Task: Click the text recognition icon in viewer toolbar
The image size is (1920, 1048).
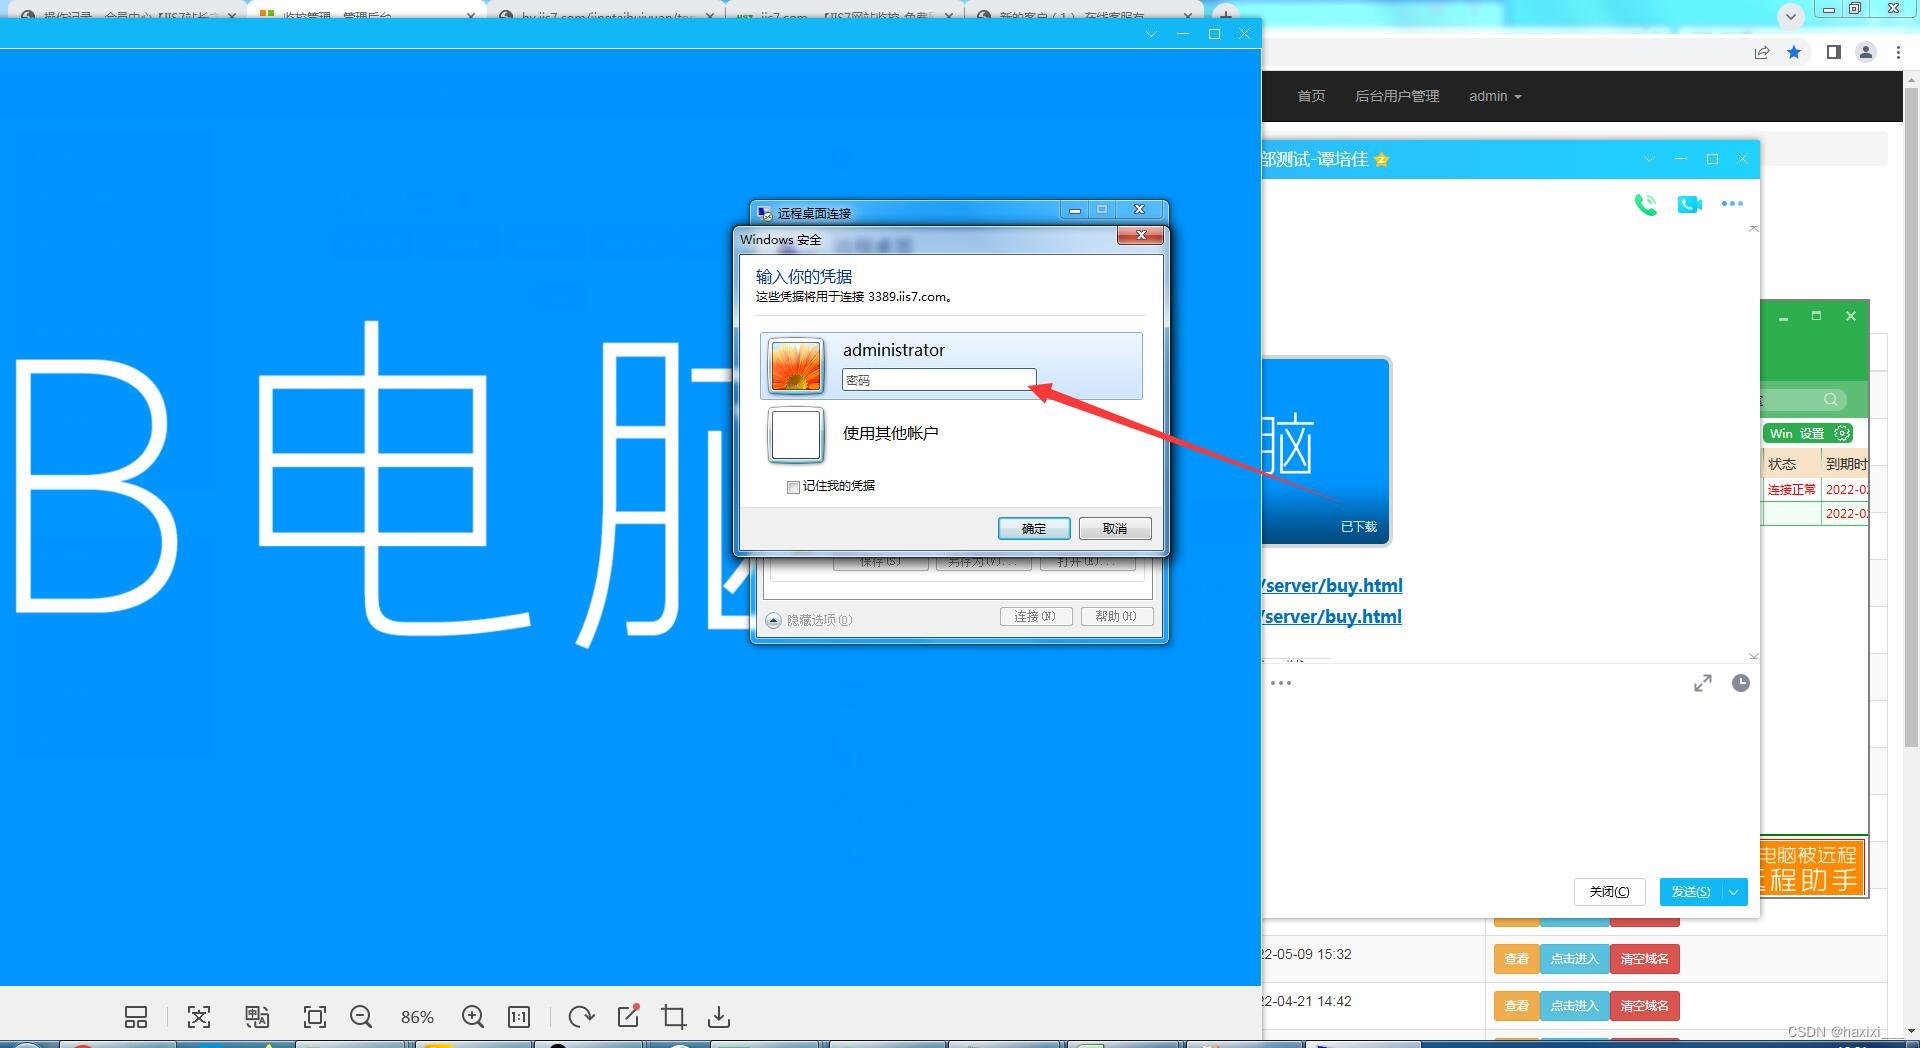Action: (199, 1017)
